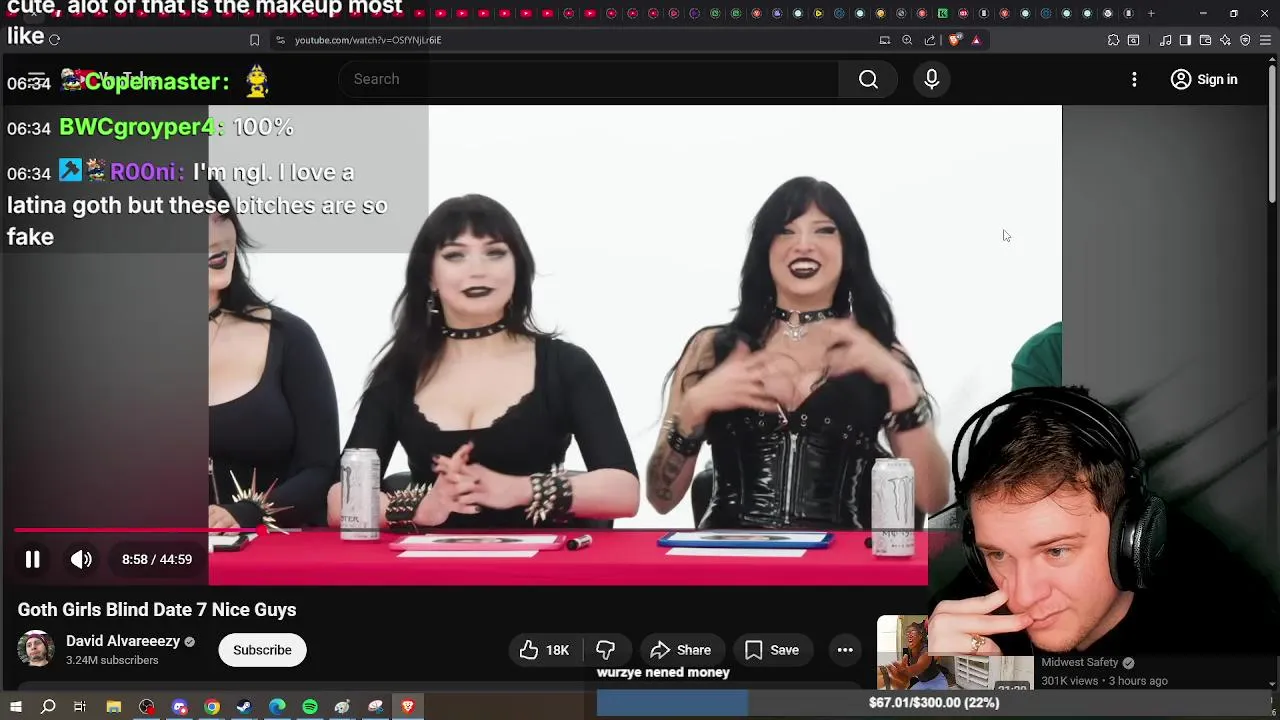Open Brave Shields lion icon
The height and width of the screenshot is (720, 1280).
point(954,40)
